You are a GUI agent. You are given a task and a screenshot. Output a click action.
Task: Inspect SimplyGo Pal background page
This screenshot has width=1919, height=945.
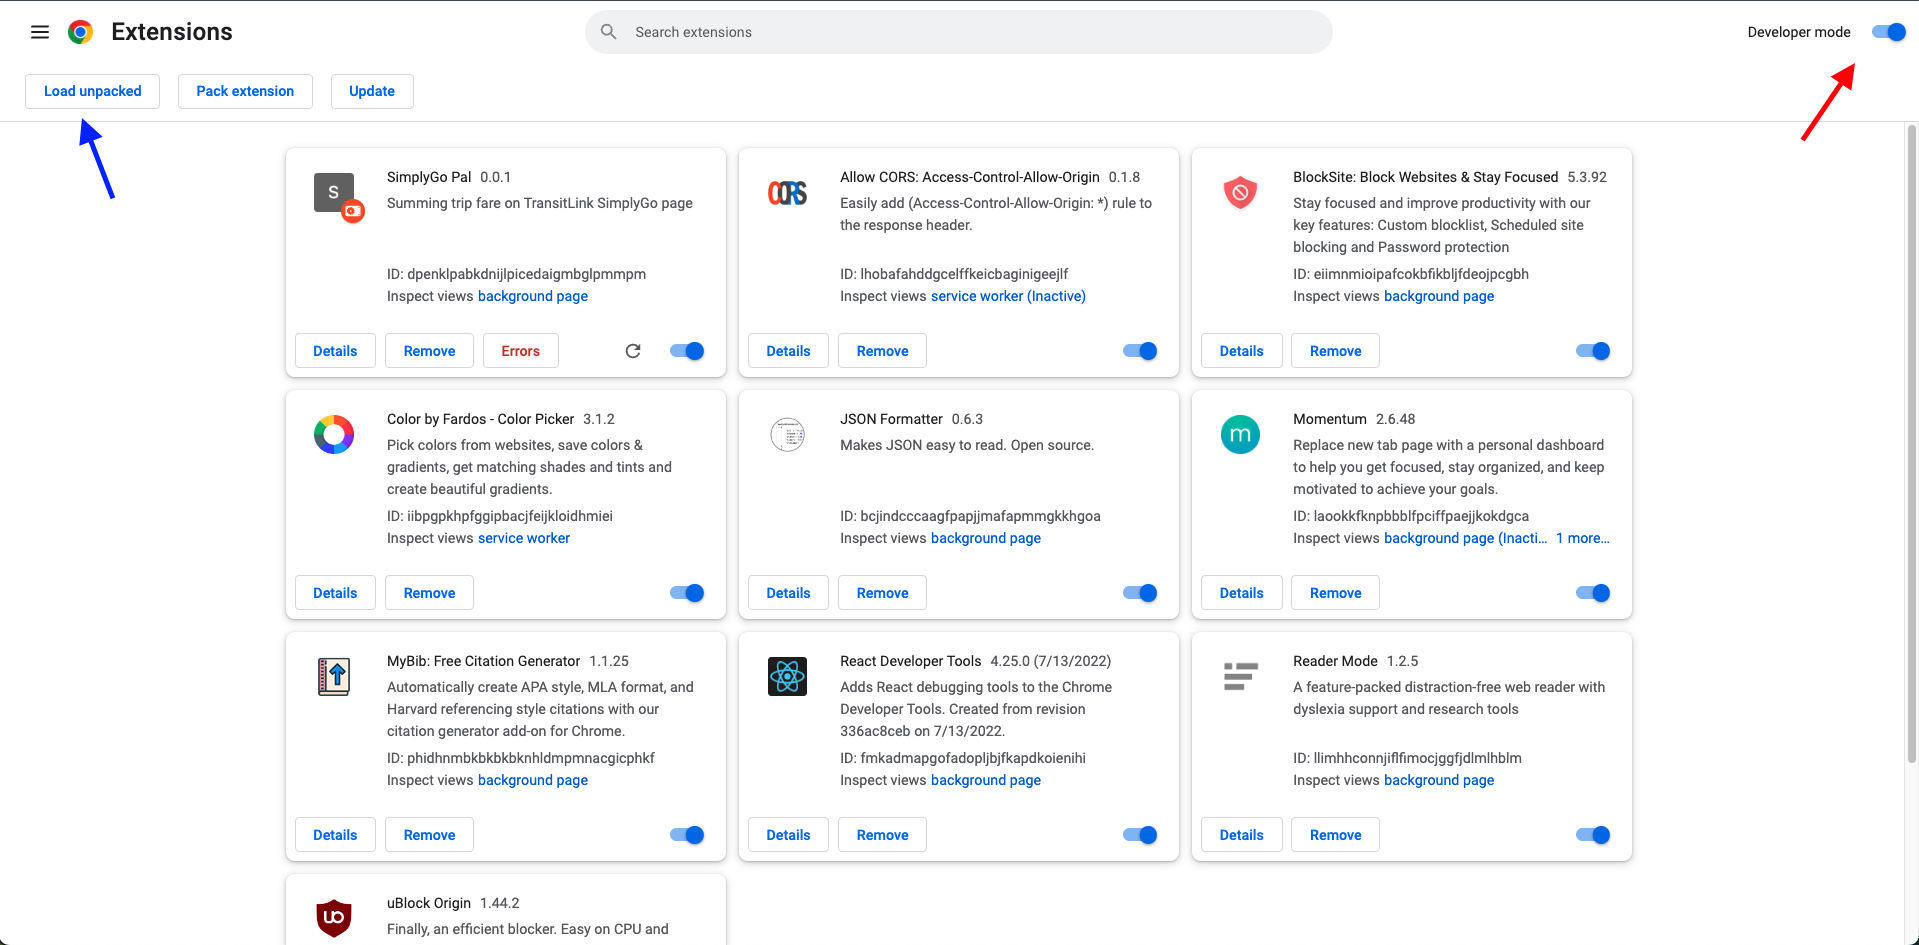[533, 296]
